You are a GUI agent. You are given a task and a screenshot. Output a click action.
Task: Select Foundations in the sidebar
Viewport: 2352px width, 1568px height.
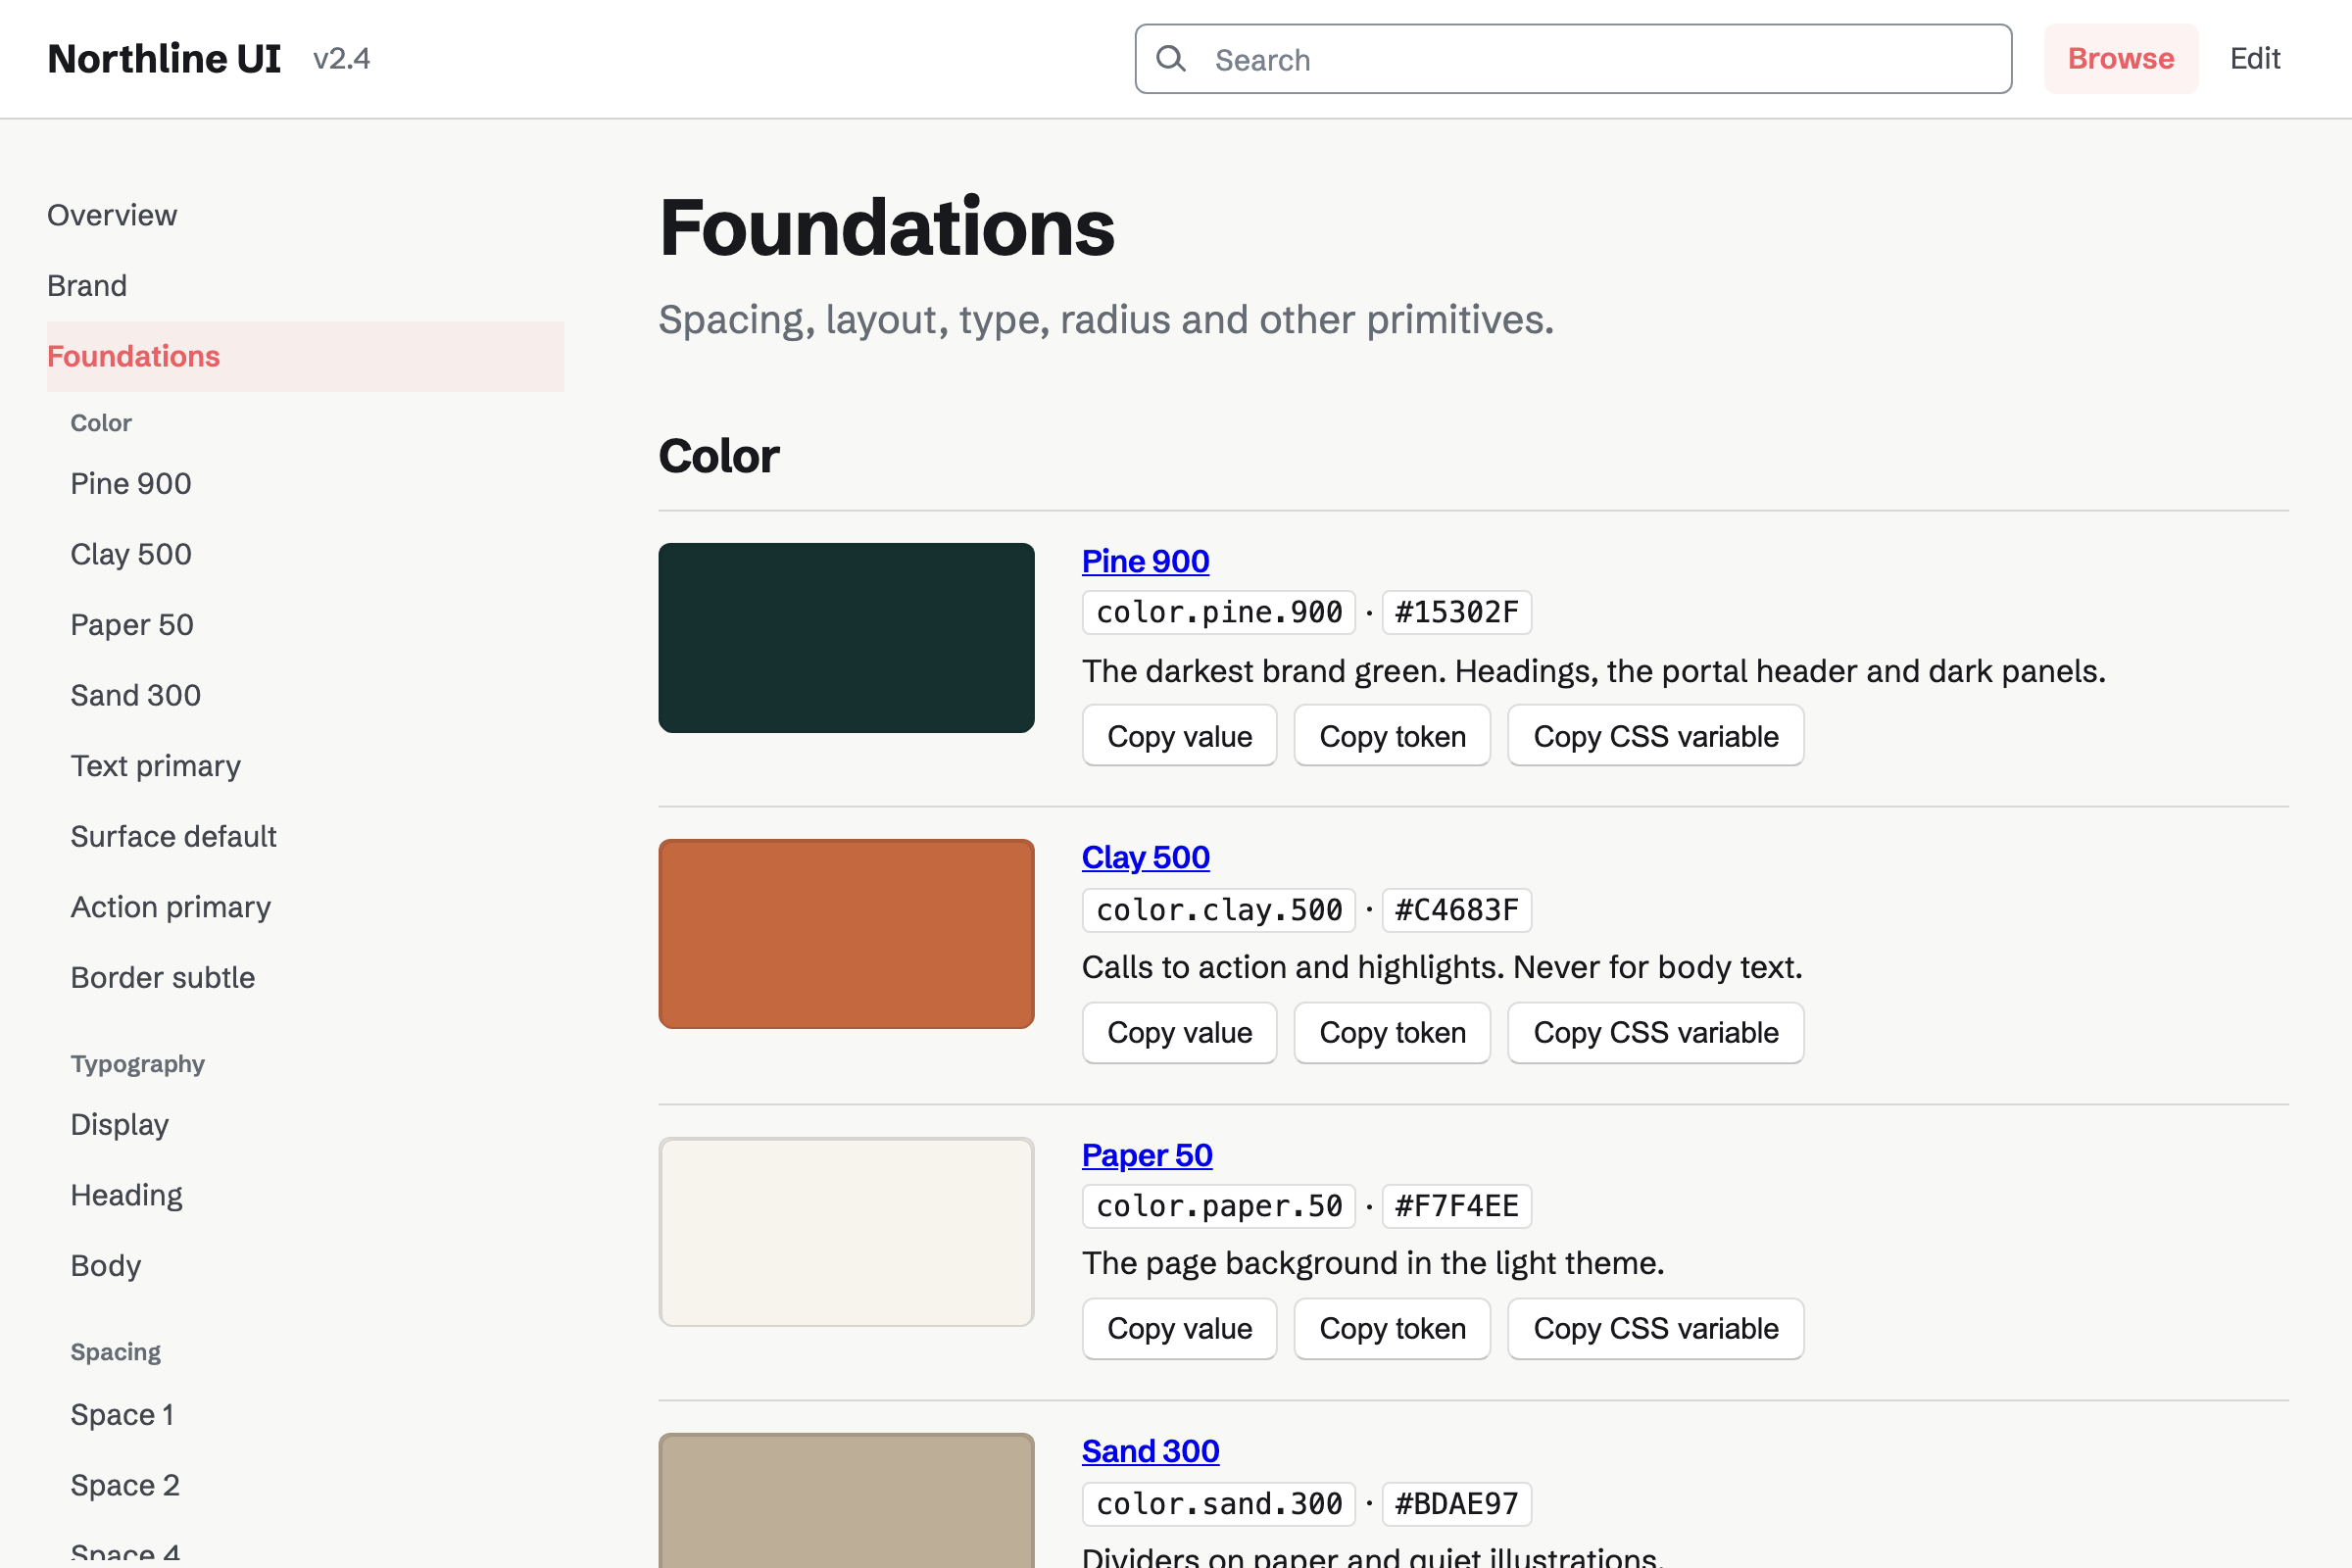tap(305, 356)
